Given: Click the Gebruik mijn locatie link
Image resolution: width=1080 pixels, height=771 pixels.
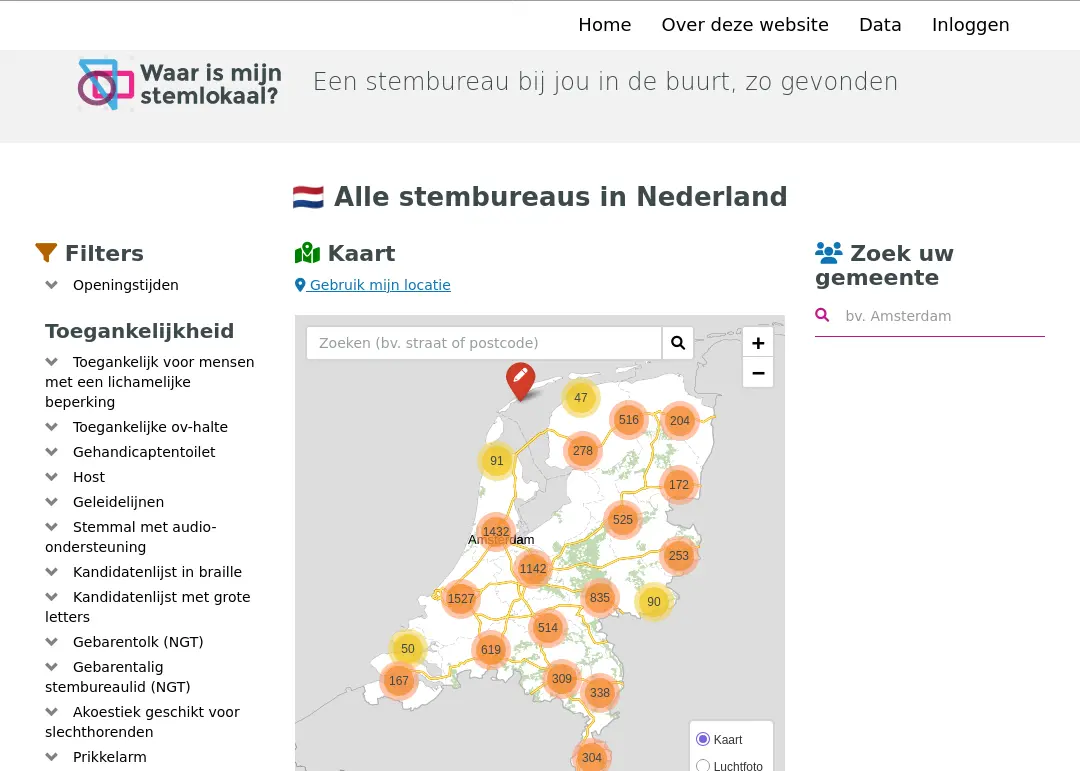Looking at the screenshot, I should (373, 285).
